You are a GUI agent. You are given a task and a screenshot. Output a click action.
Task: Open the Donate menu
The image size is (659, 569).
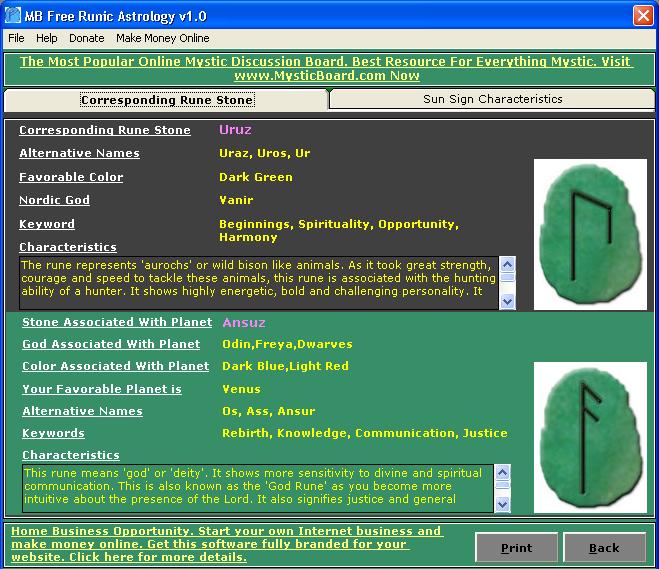[x=87, y=38]
